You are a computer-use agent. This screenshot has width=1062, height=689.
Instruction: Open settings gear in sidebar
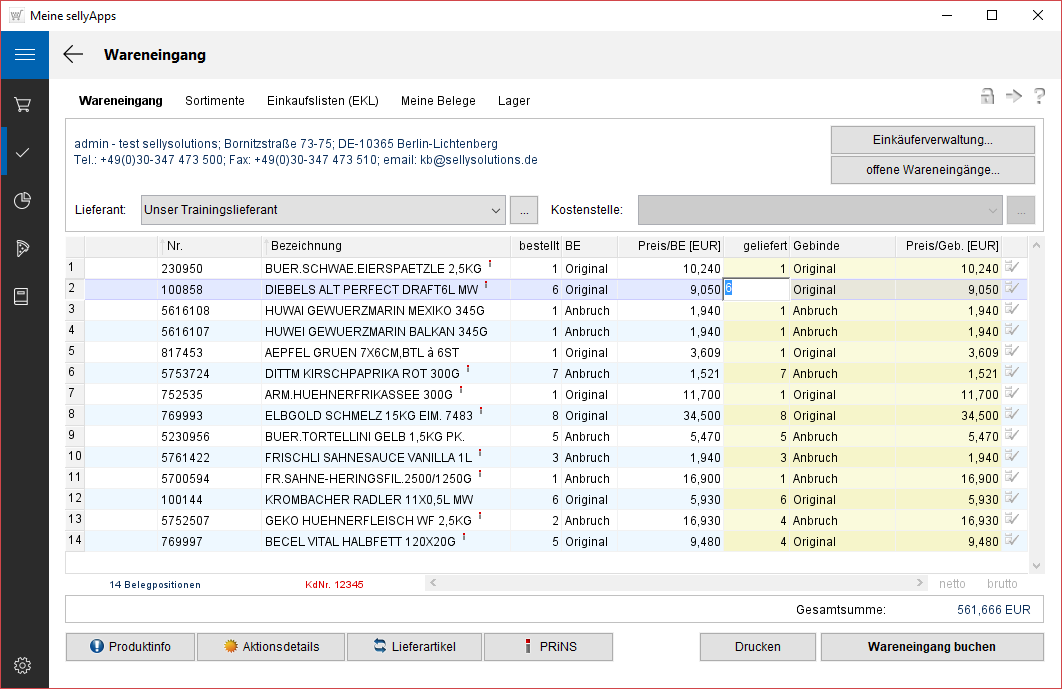(x=24, y=665)
